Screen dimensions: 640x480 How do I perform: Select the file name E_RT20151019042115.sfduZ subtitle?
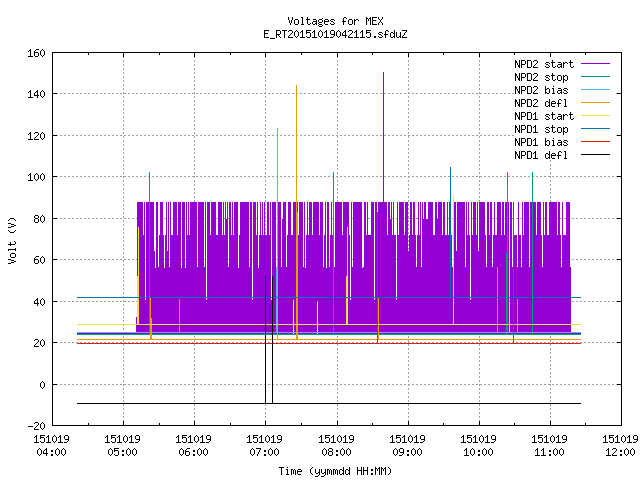[335, 34]
